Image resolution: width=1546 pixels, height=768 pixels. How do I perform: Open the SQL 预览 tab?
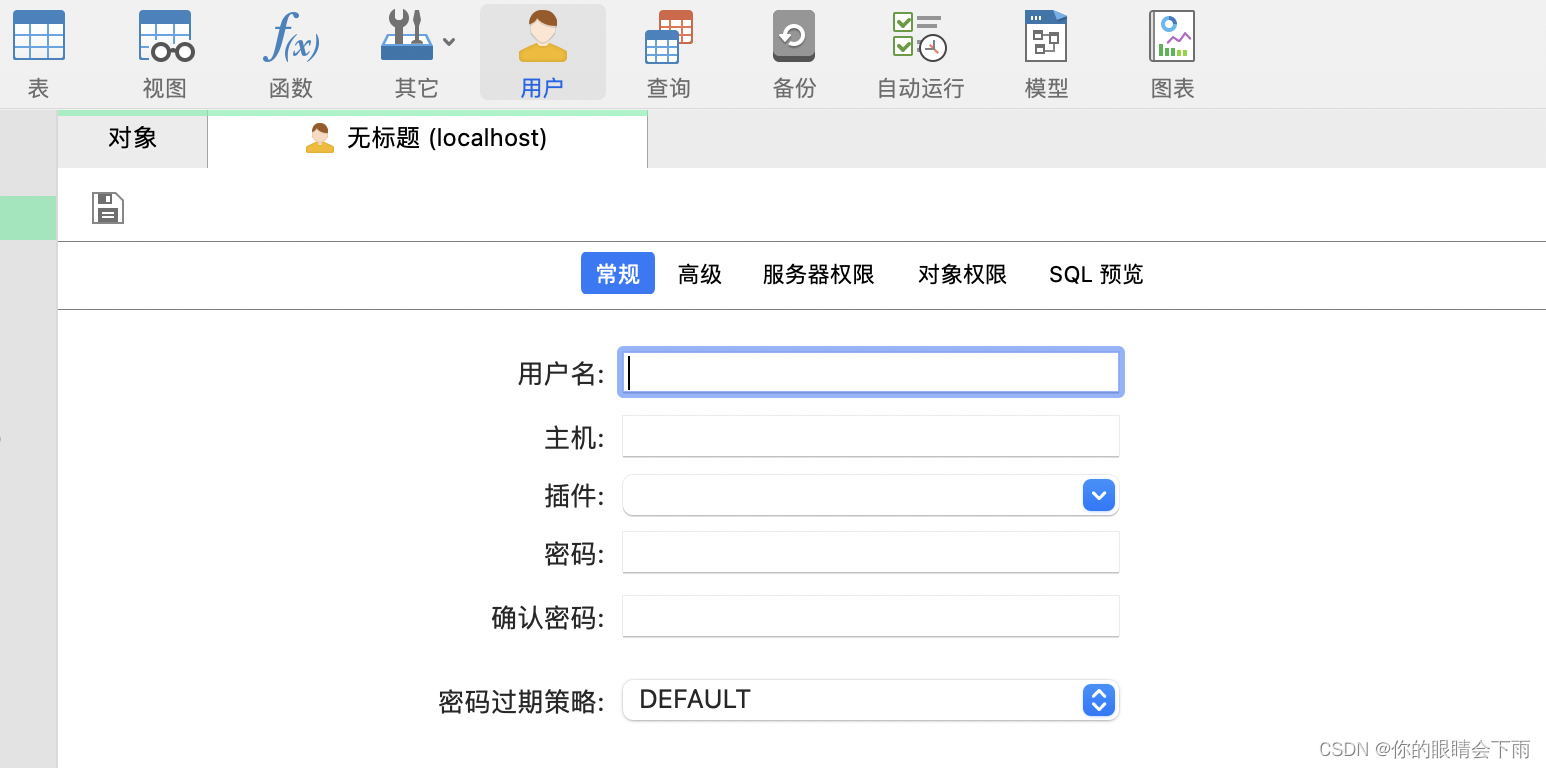click(1096, 274)
